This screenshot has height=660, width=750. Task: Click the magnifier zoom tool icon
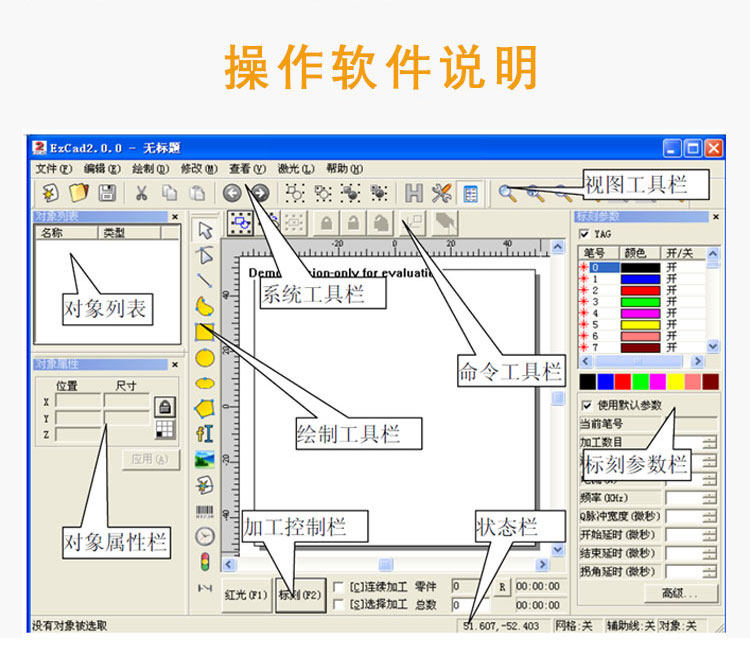coord(507,193)
